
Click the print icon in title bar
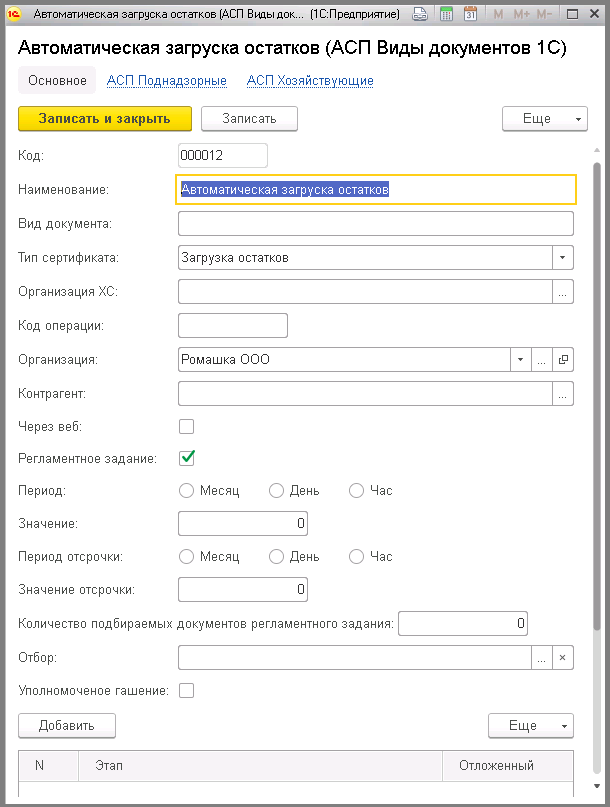pos(420,14)
